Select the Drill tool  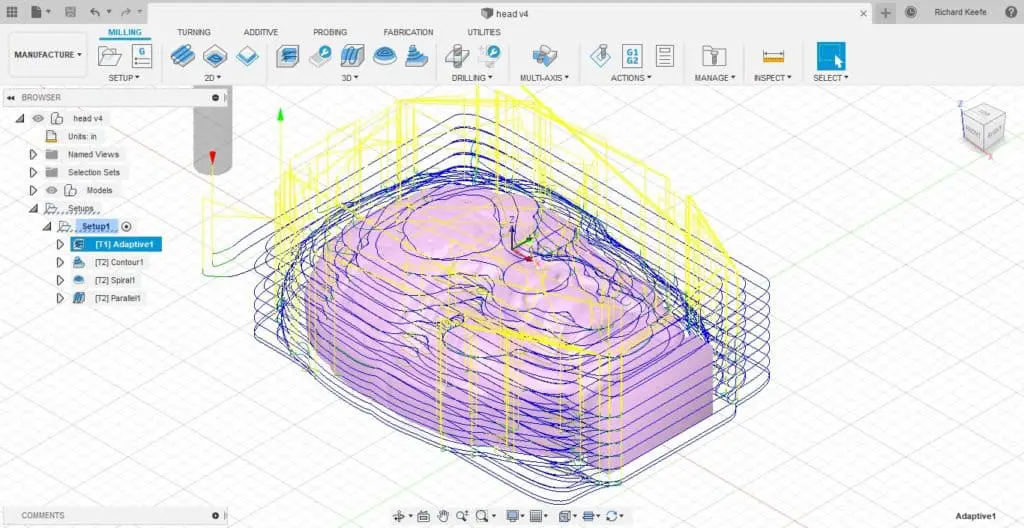(x=457, y=56)
